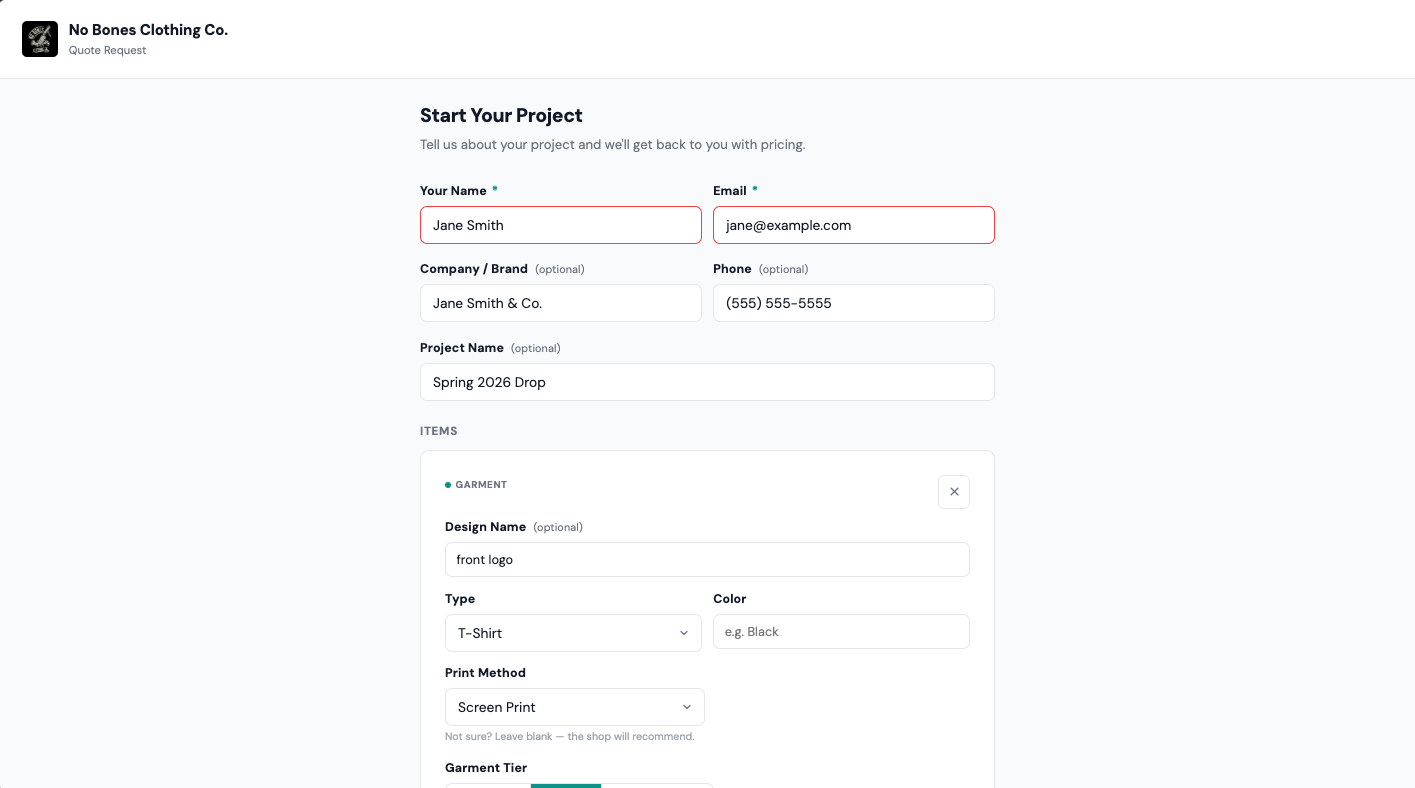Screen dimensions: 1415x788
Task: Click the Your Name field with Jane Smith
Action: (x=561, y=225)
